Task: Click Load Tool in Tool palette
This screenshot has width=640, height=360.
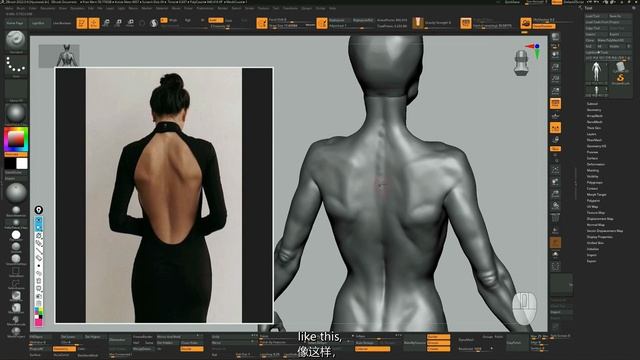Action: click(596, 16)
